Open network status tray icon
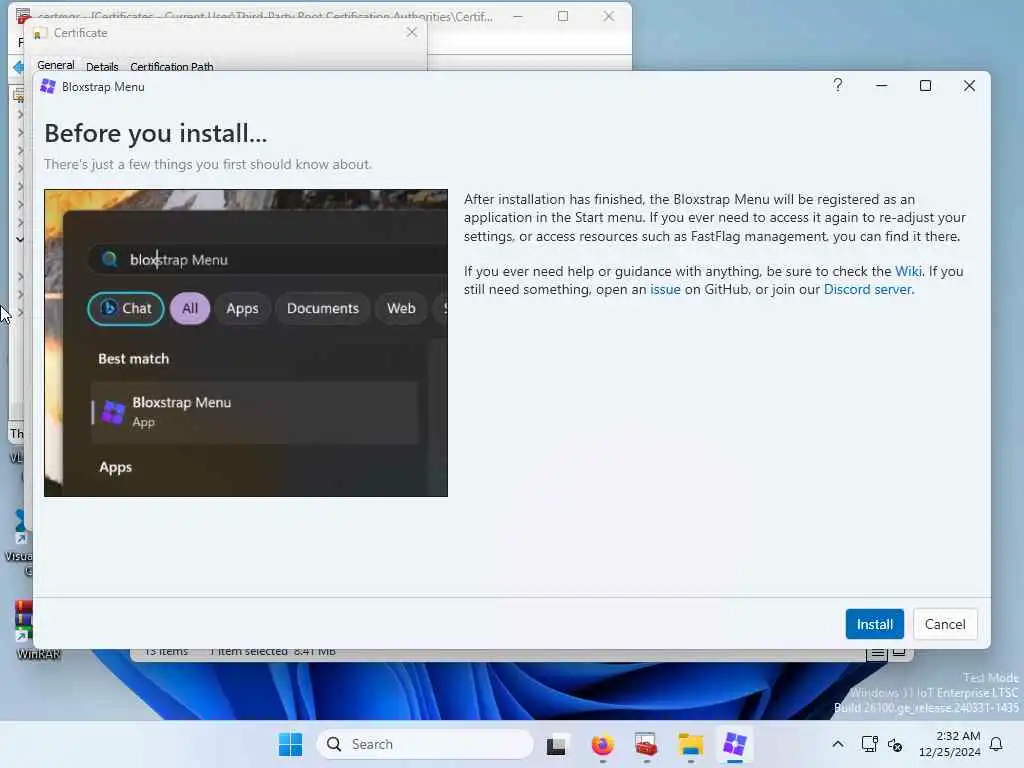 [869, 744]
